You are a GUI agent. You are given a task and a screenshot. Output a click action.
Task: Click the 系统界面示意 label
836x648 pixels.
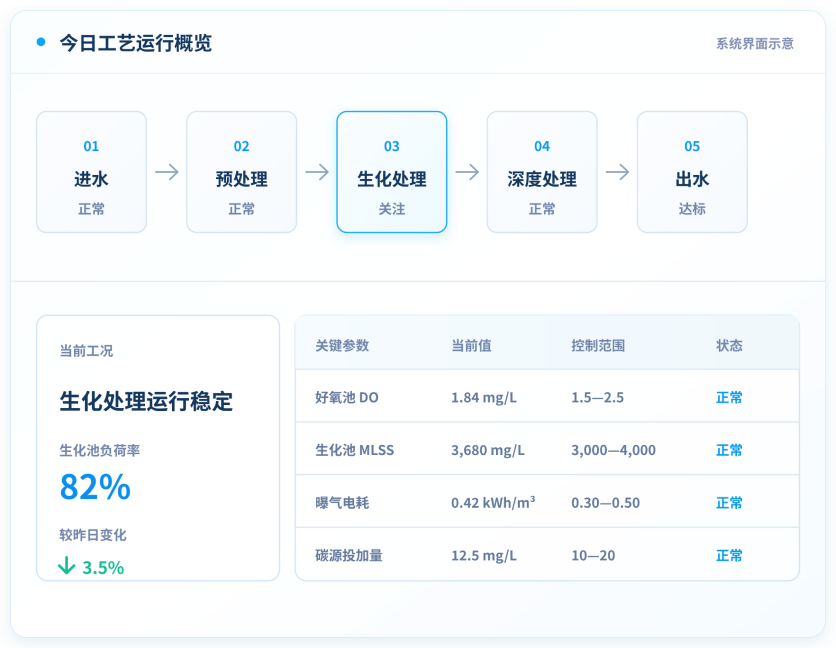(754, 43)
